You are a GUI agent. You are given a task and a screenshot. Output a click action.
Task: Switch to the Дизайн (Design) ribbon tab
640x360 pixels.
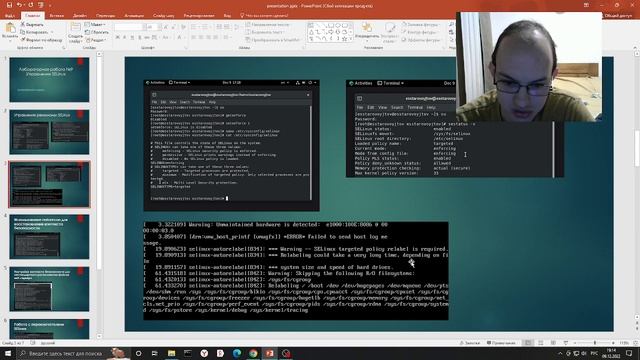80,16
